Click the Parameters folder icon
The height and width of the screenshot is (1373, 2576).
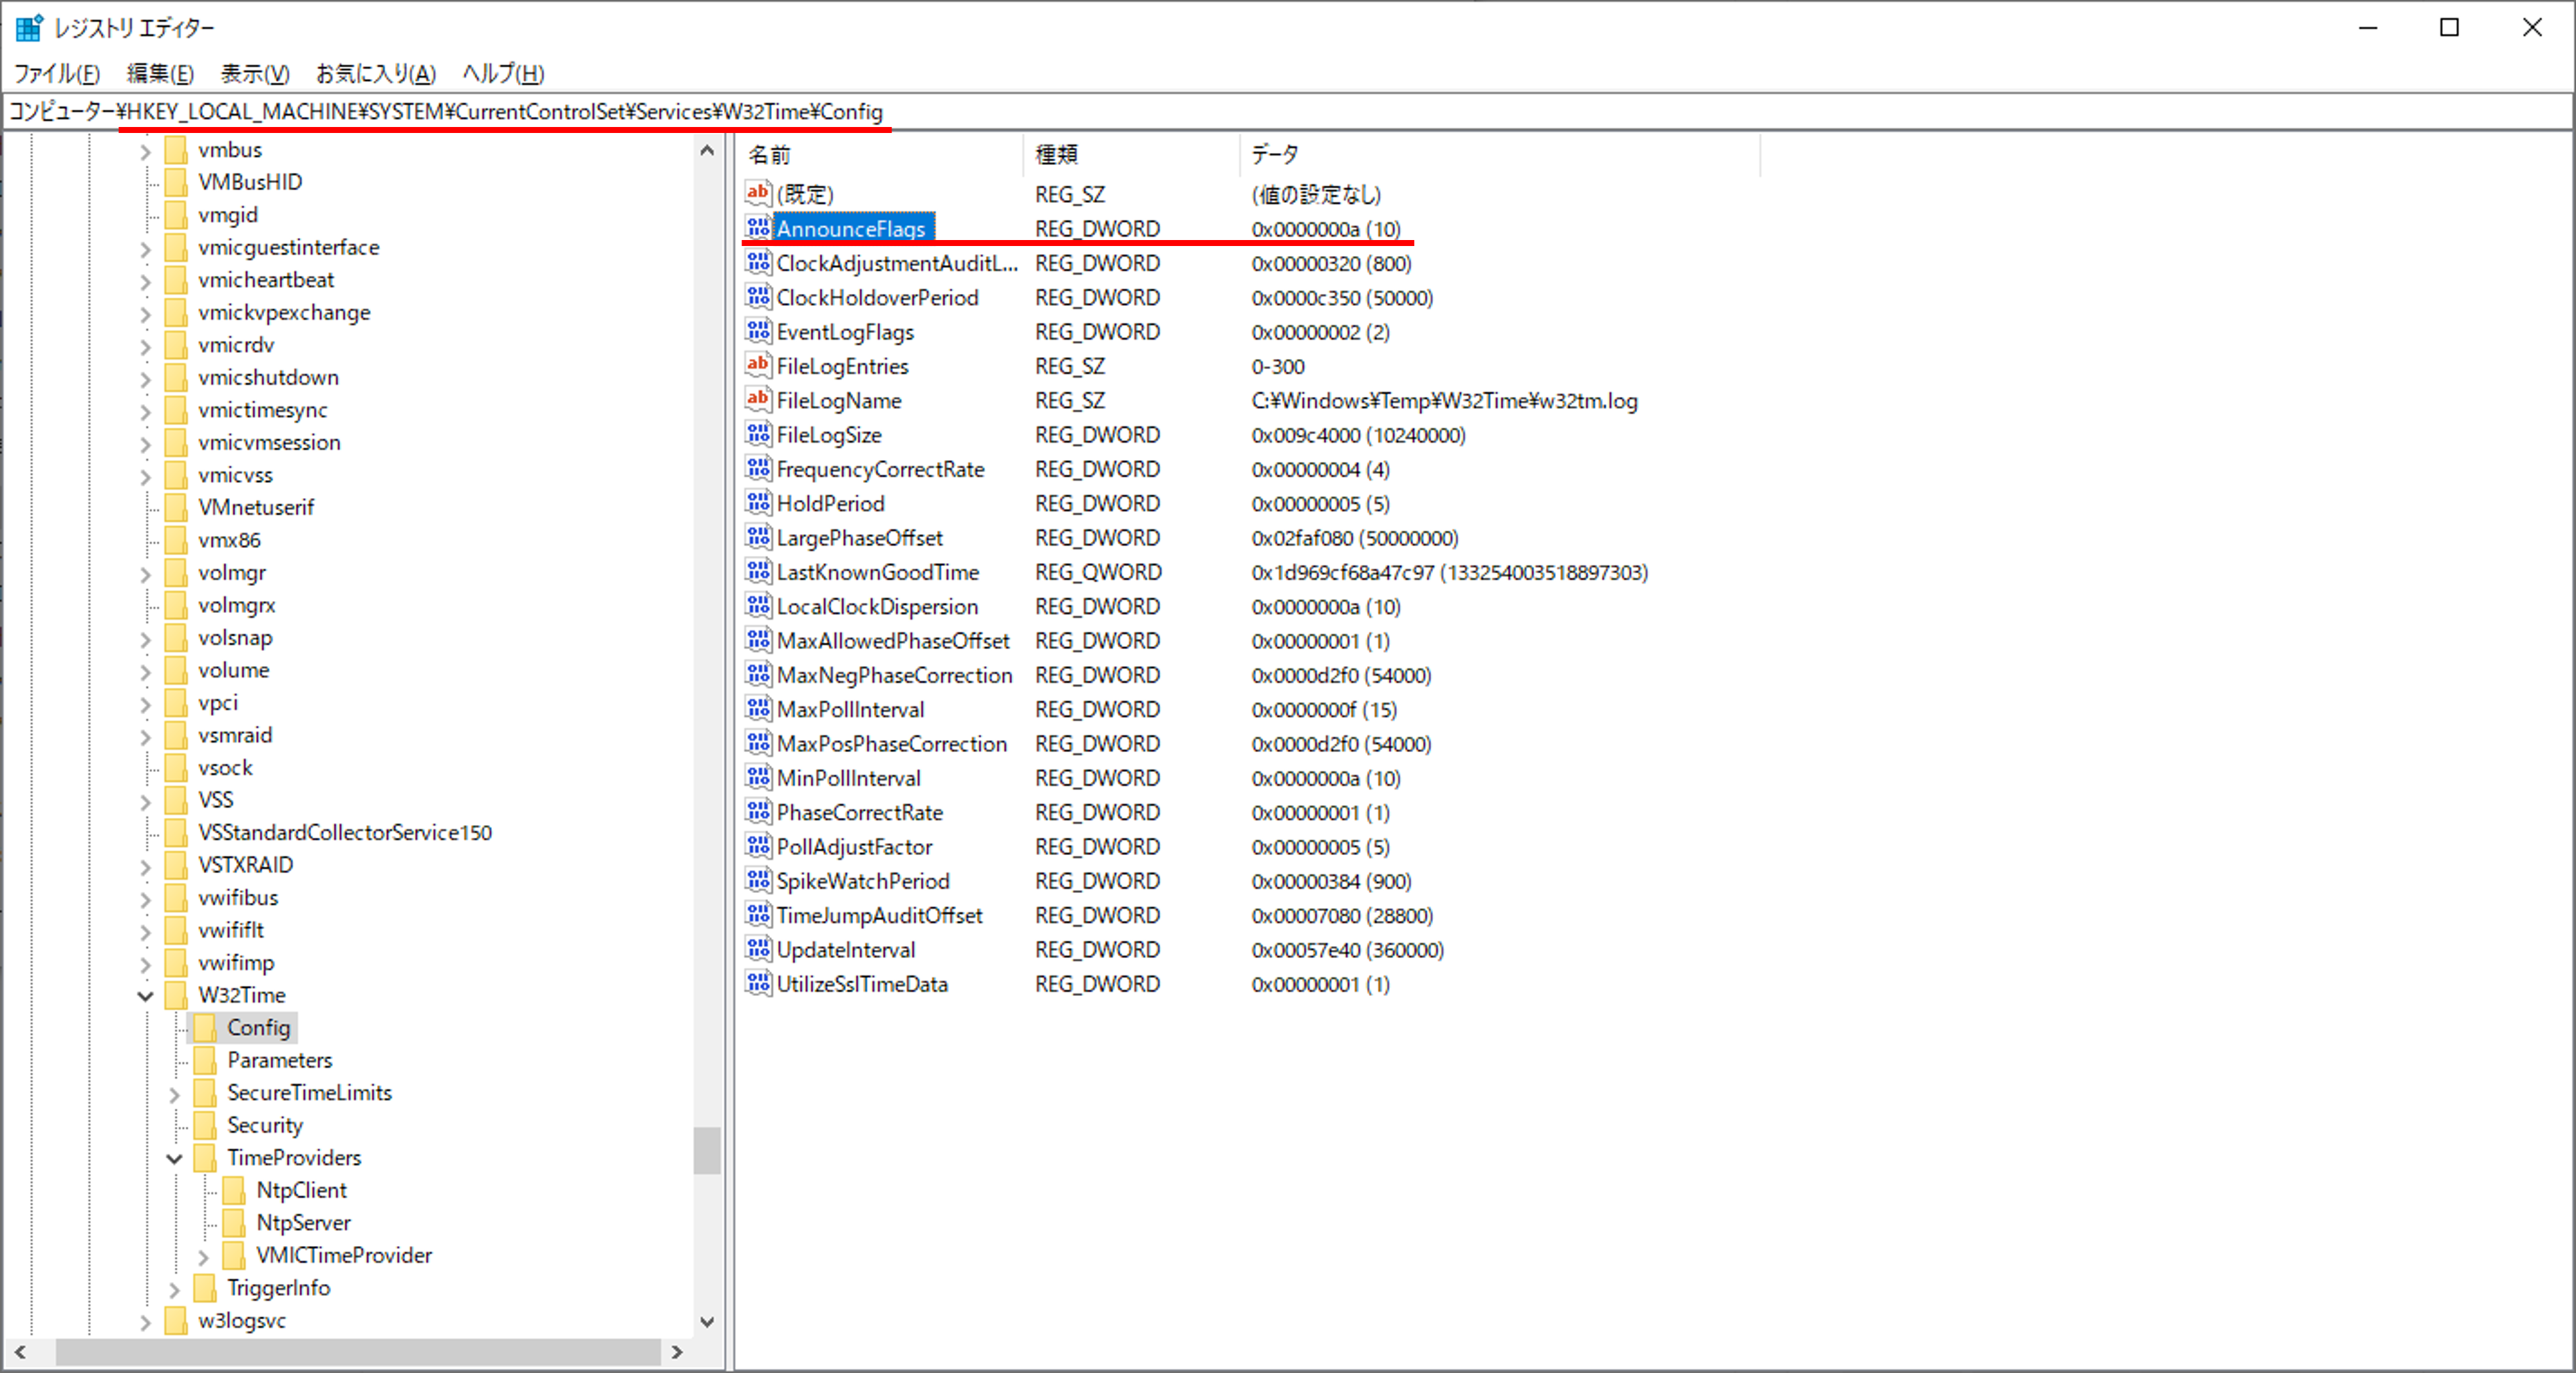206,1060
